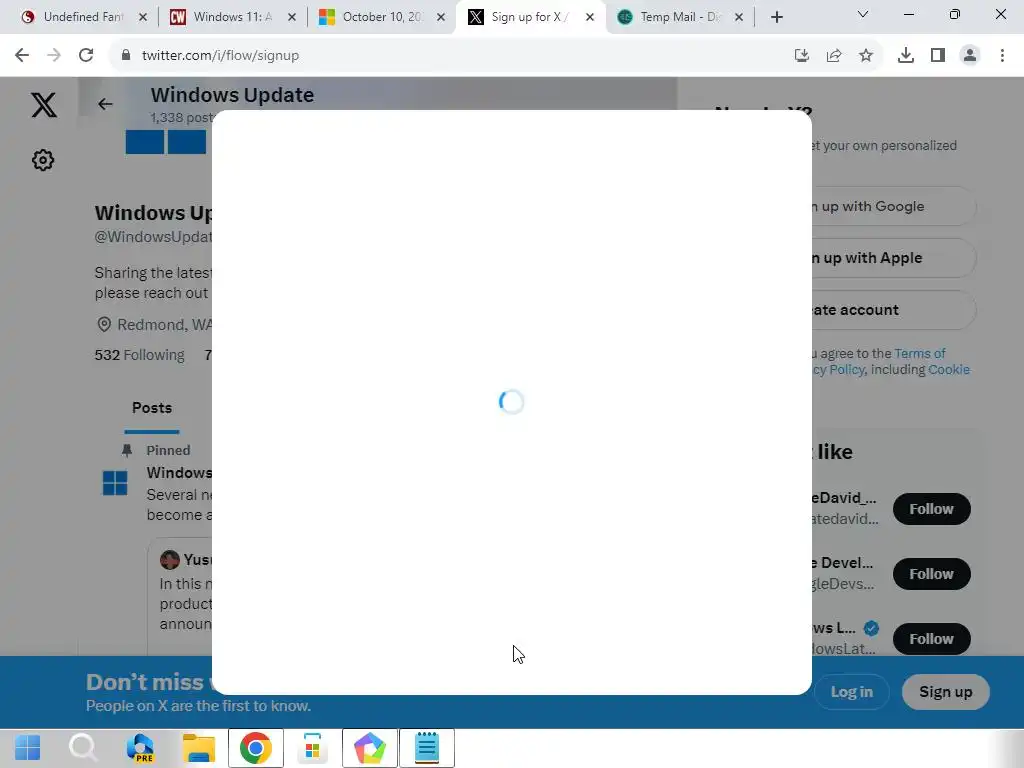Go back with the browser back arrow
The height and width of the screenshot is (768, 1024).
(22, 56)
